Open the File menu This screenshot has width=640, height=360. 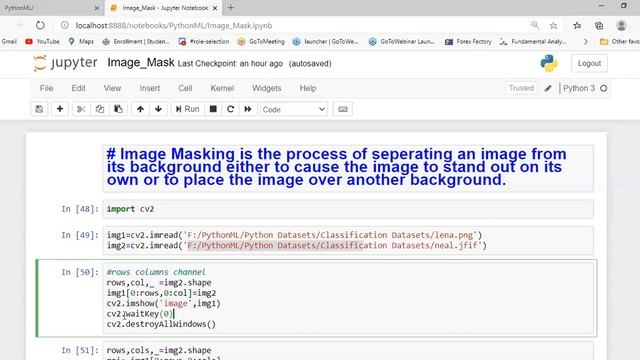(x=47, y=88)
